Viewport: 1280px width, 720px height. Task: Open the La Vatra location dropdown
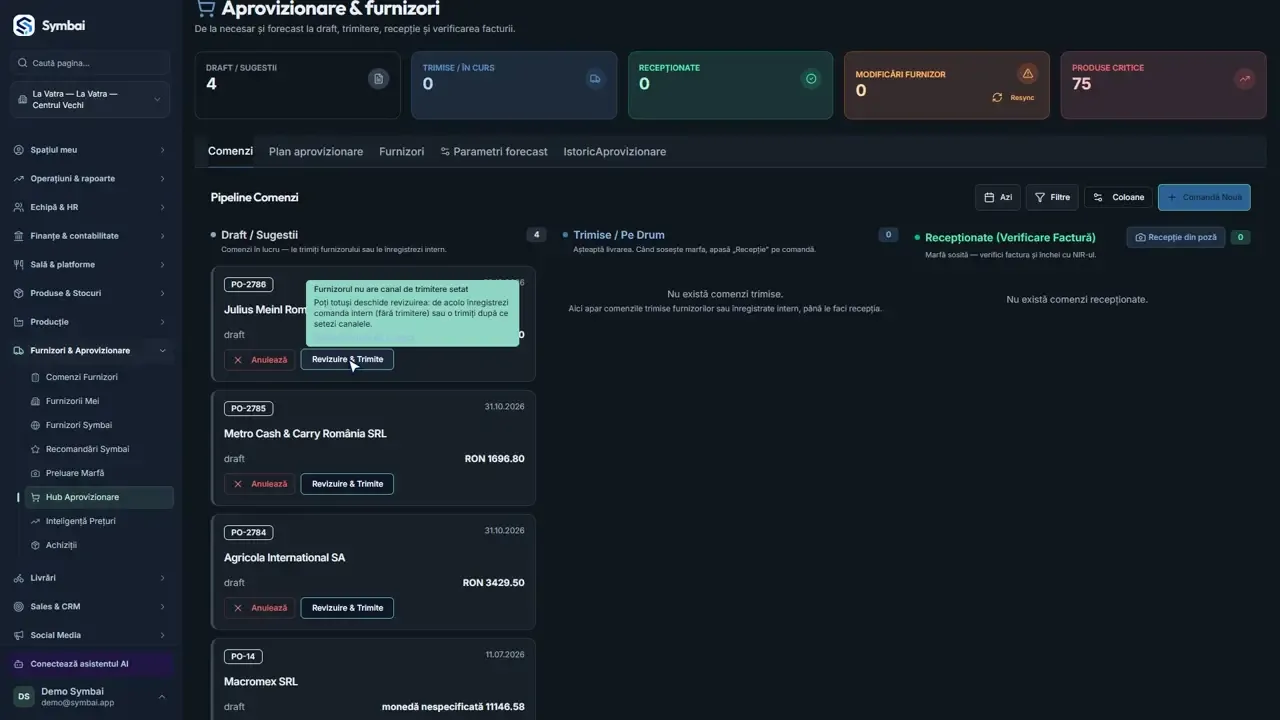point(91,99)
